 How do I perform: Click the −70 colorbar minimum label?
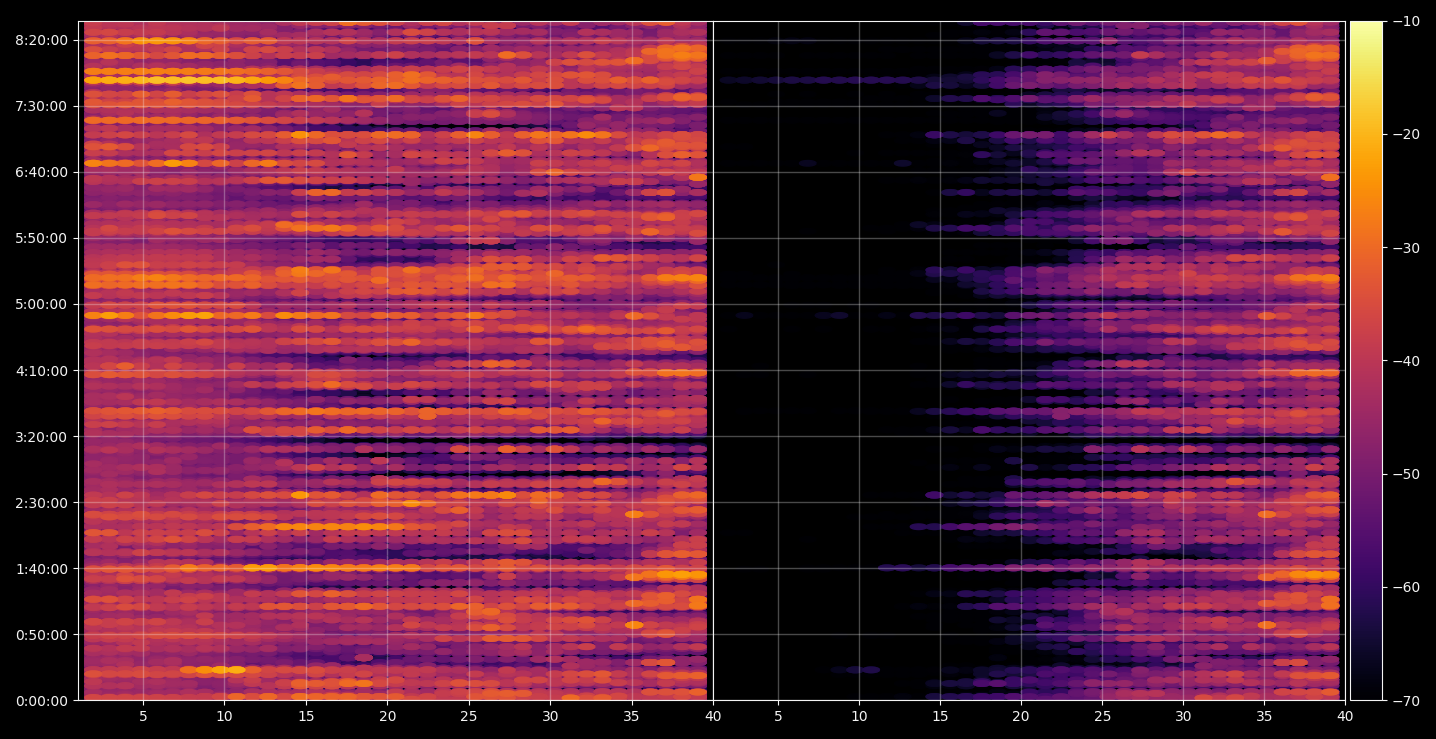coord(1406,700)
